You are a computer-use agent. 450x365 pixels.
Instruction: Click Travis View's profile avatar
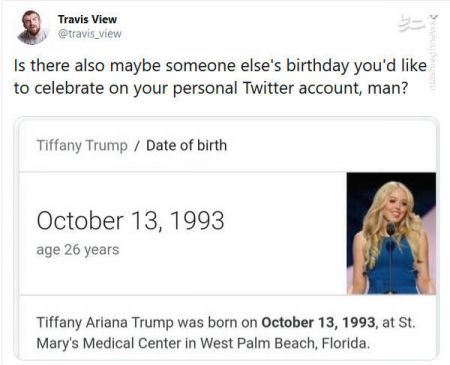click(32, 27)
